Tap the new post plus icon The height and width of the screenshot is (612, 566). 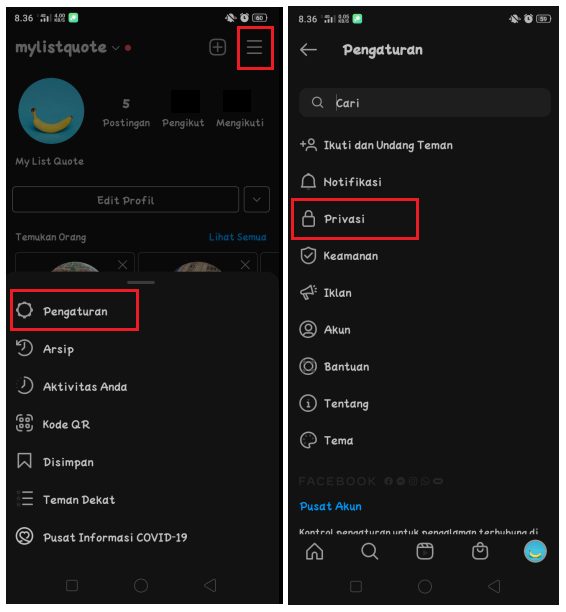pos(218,47)
